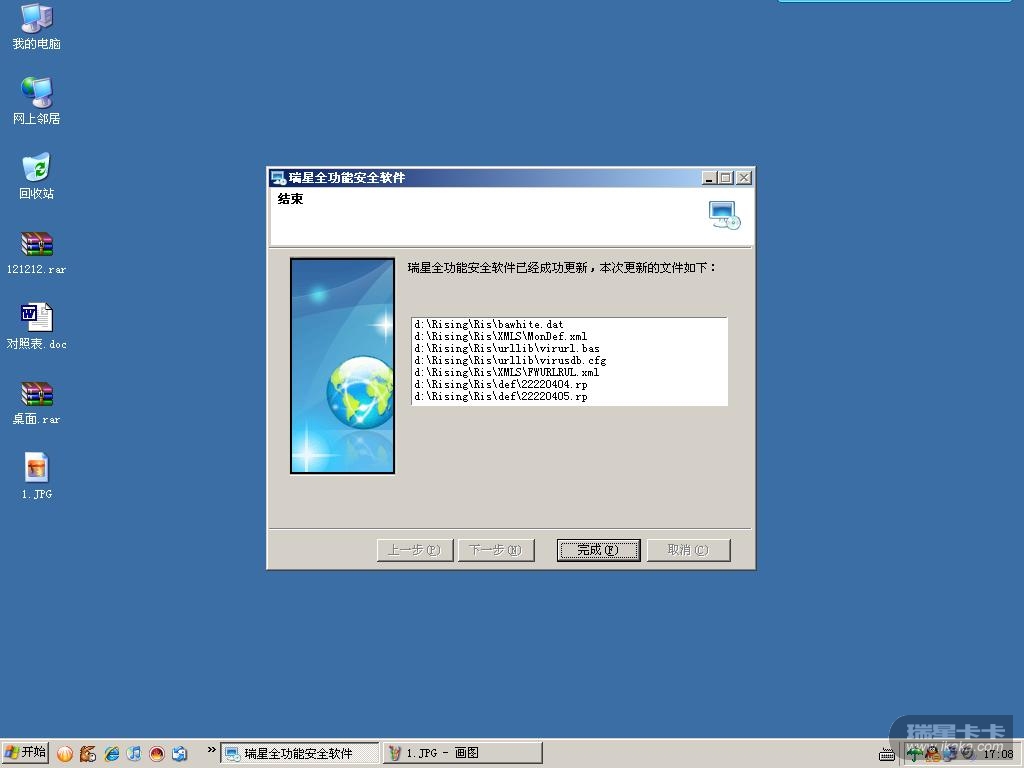Screen dimensions: 1024x768
Task: Expand the quick launch overflow chevron
Action: click(x=211, y=750)
